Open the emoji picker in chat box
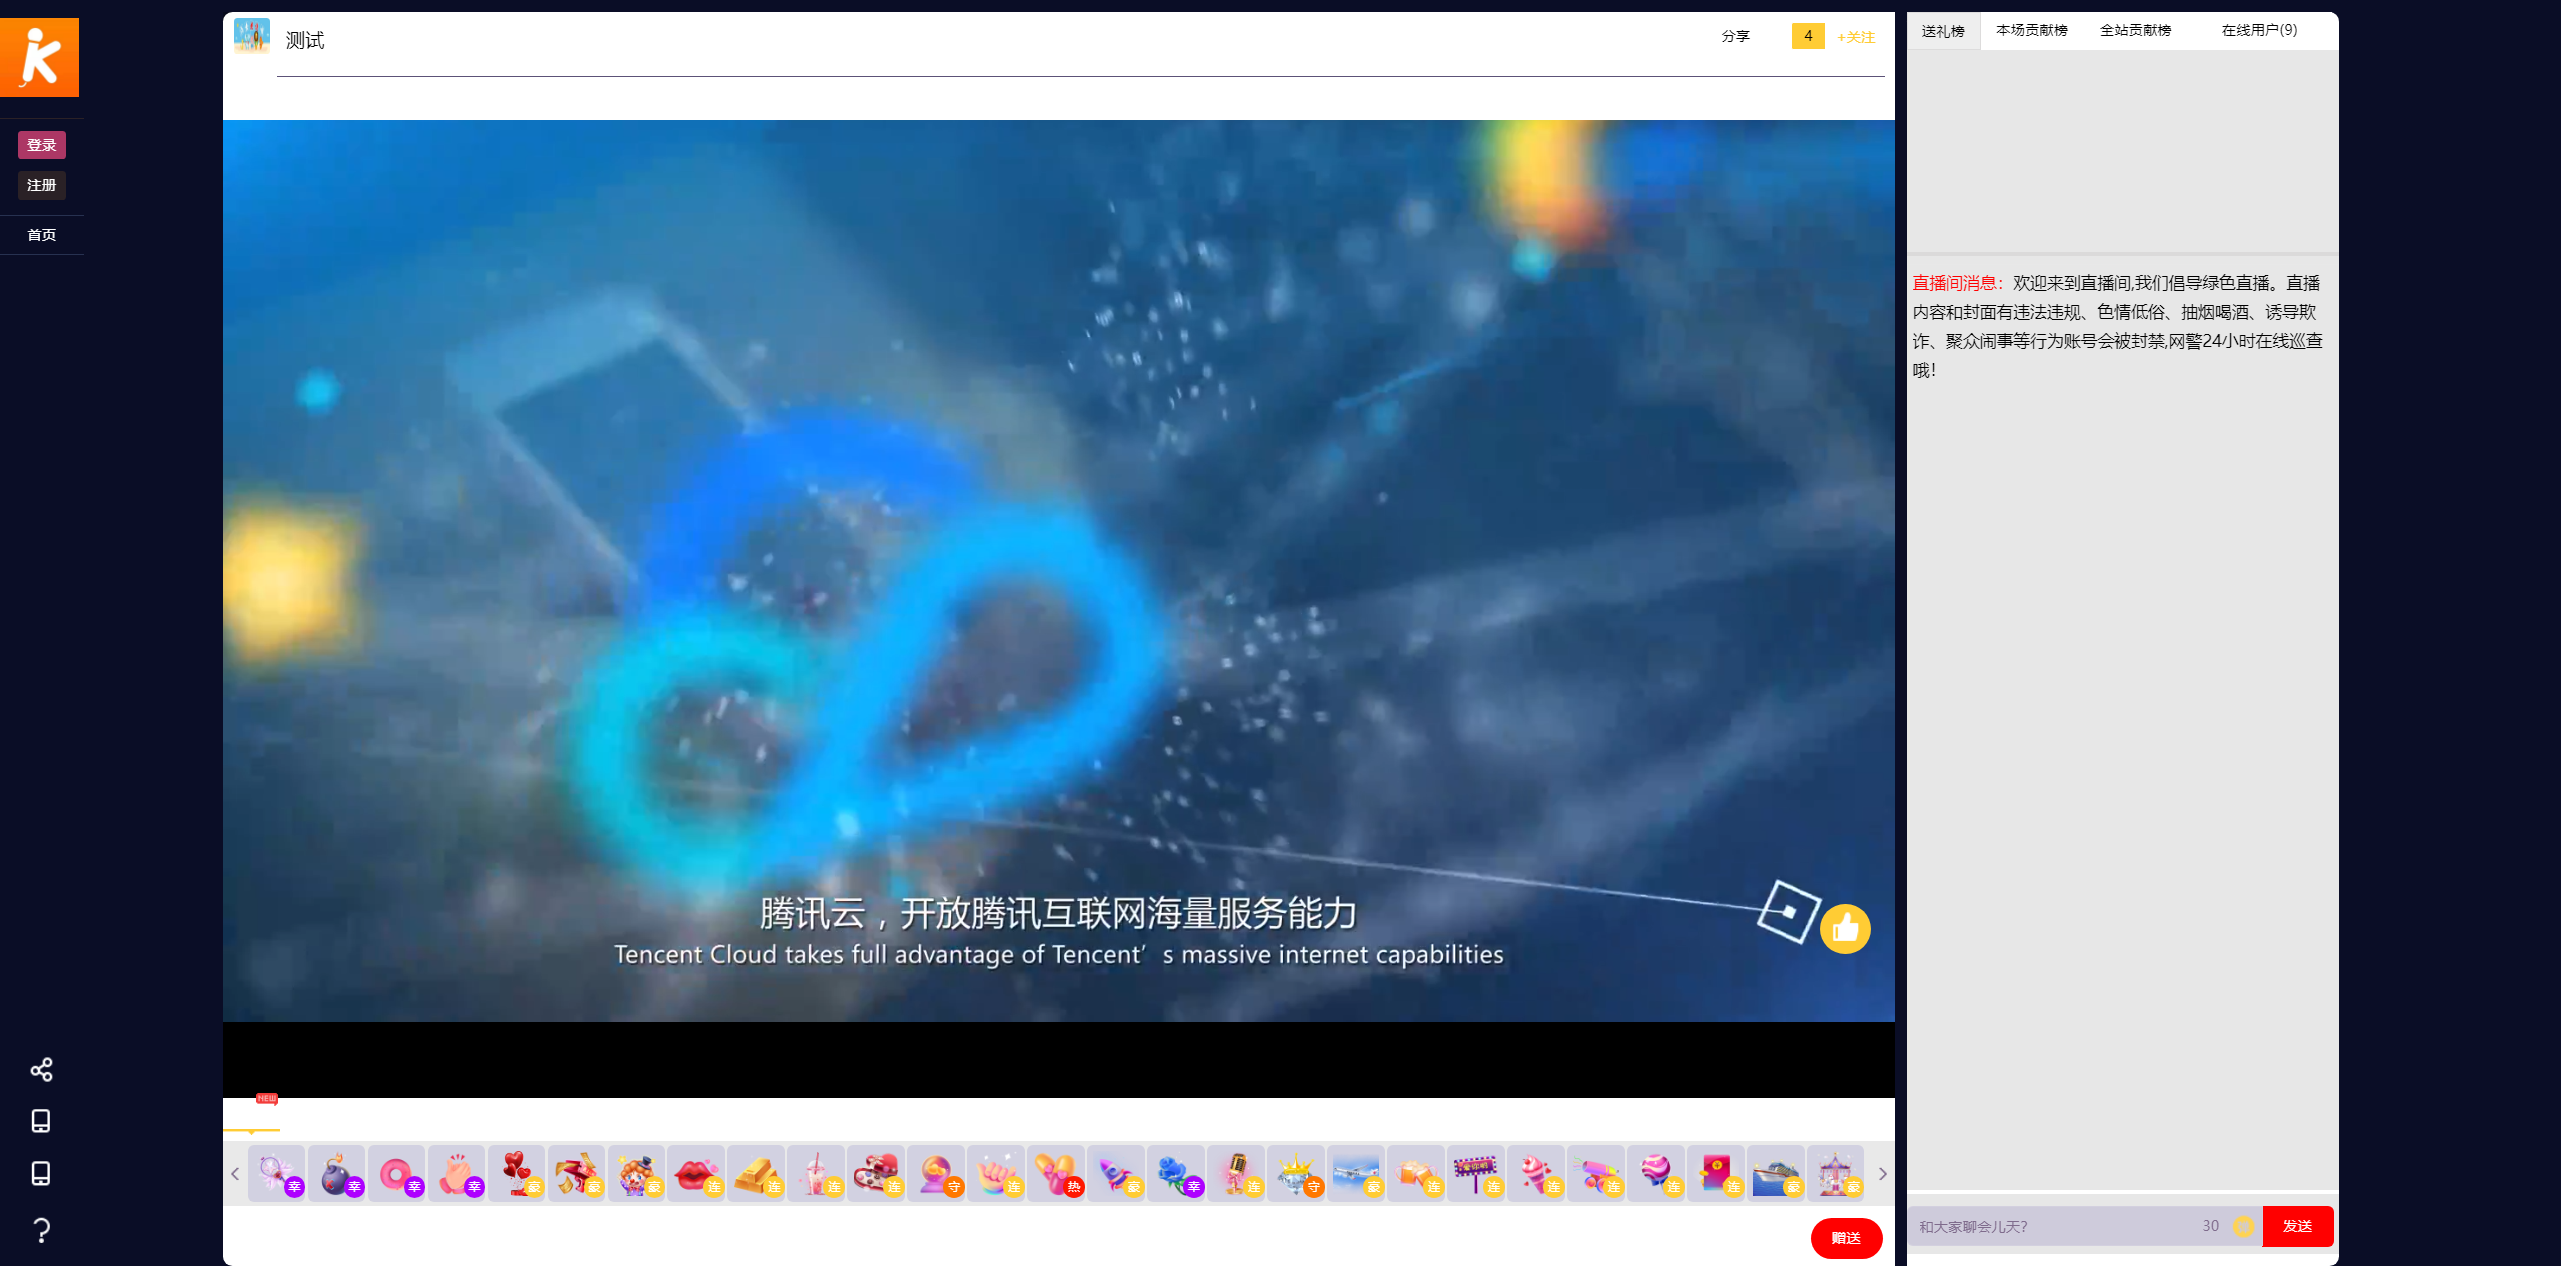The height and width of the screenshot is (1266, 2561). click(x=2243, y=1226)
